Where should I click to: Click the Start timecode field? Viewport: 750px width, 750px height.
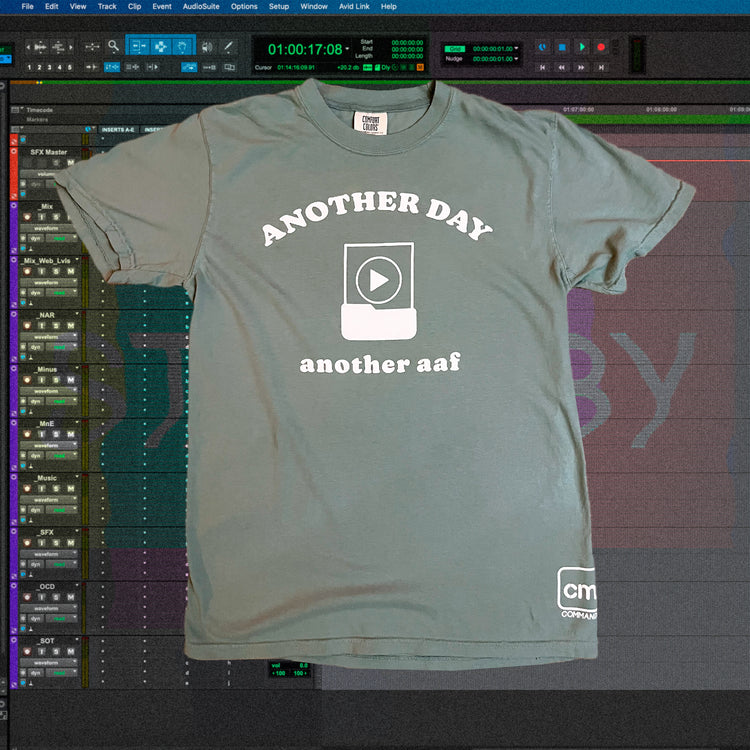(x=407, y=43)
